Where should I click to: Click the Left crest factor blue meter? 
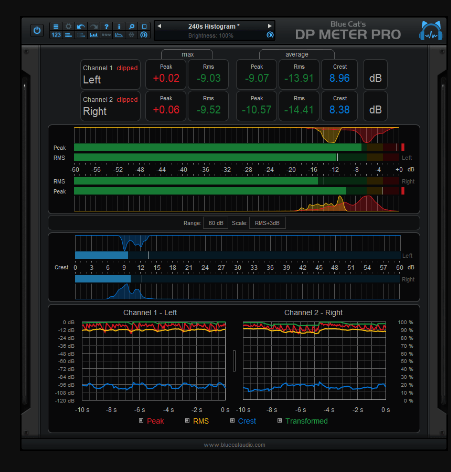coord(238,255)
